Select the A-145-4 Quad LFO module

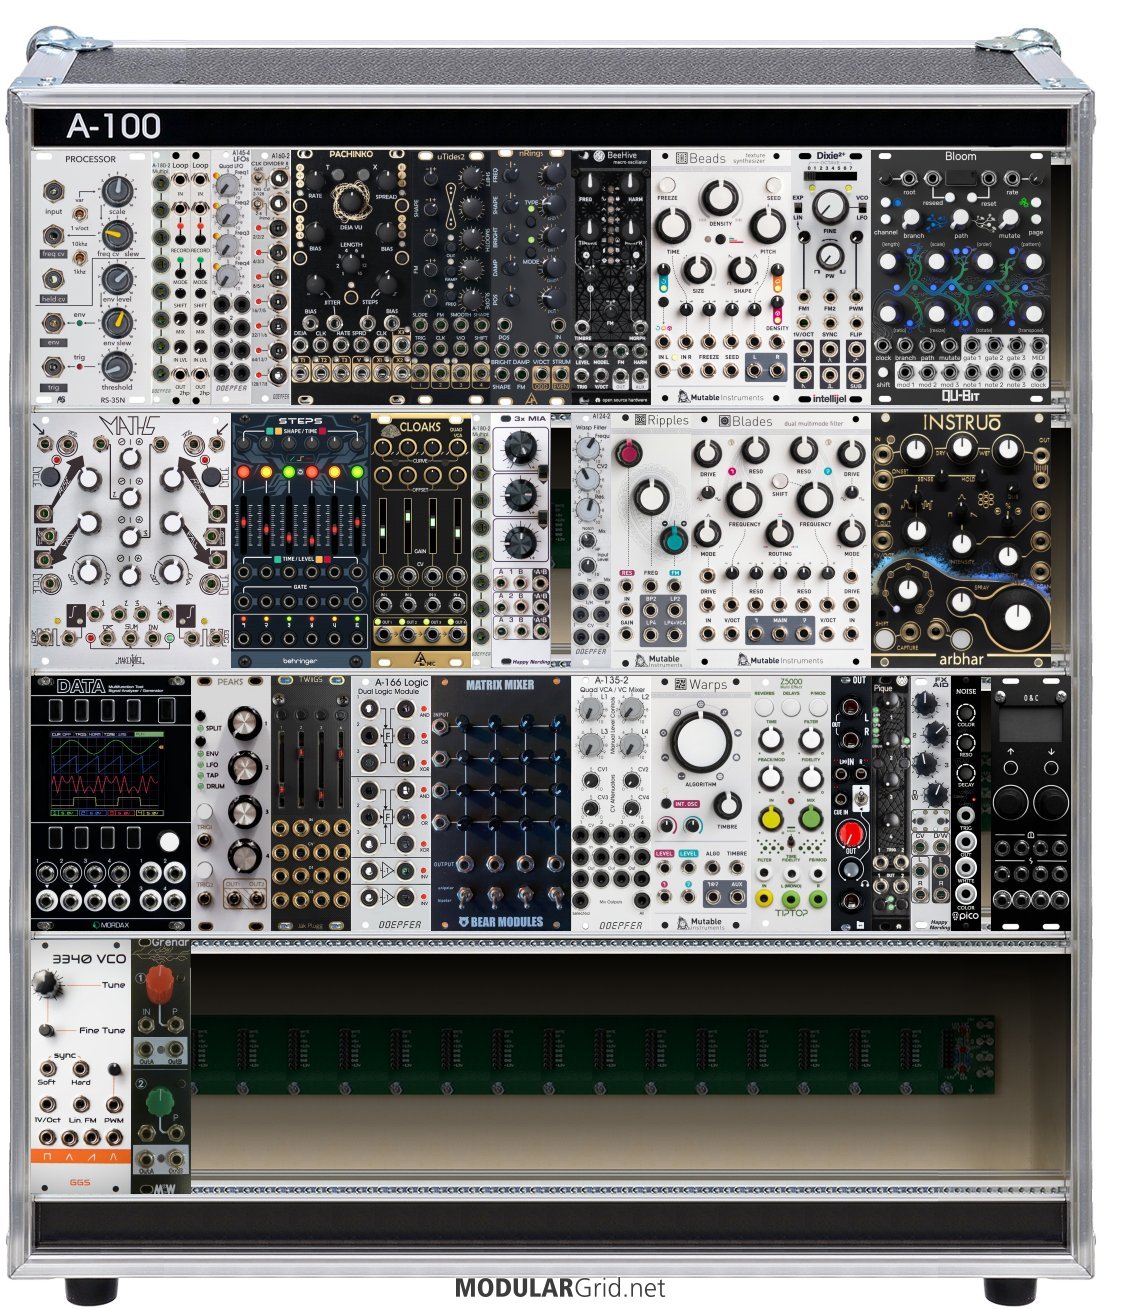pyautogui.click(x=231, y=278)
